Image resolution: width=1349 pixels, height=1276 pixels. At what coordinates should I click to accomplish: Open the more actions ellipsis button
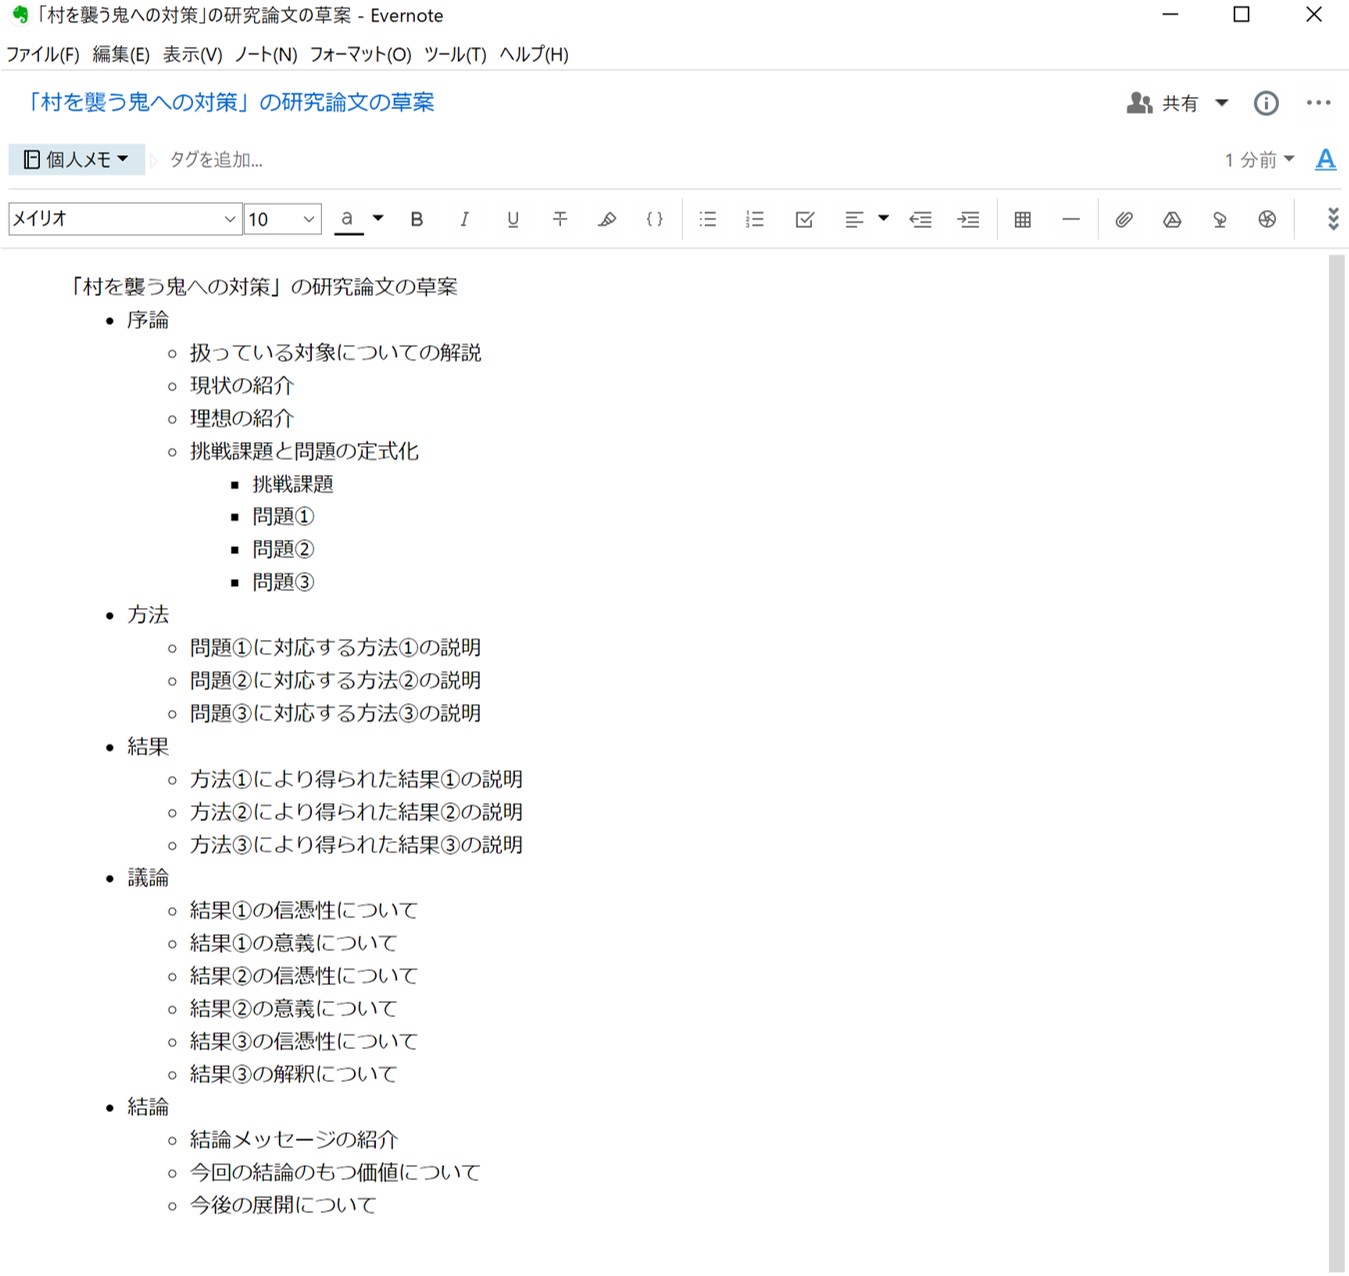[1318, 103]
